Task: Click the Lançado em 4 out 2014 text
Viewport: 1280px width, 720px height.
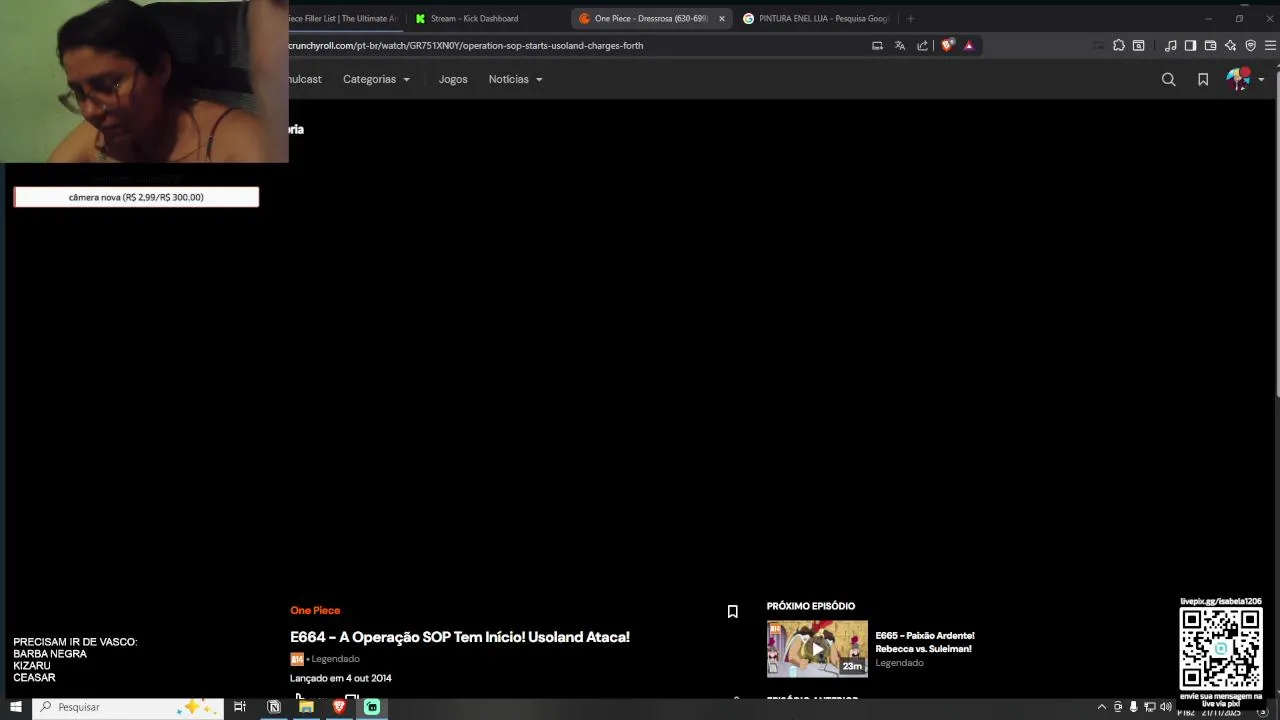Action: [x=341, y=678]
